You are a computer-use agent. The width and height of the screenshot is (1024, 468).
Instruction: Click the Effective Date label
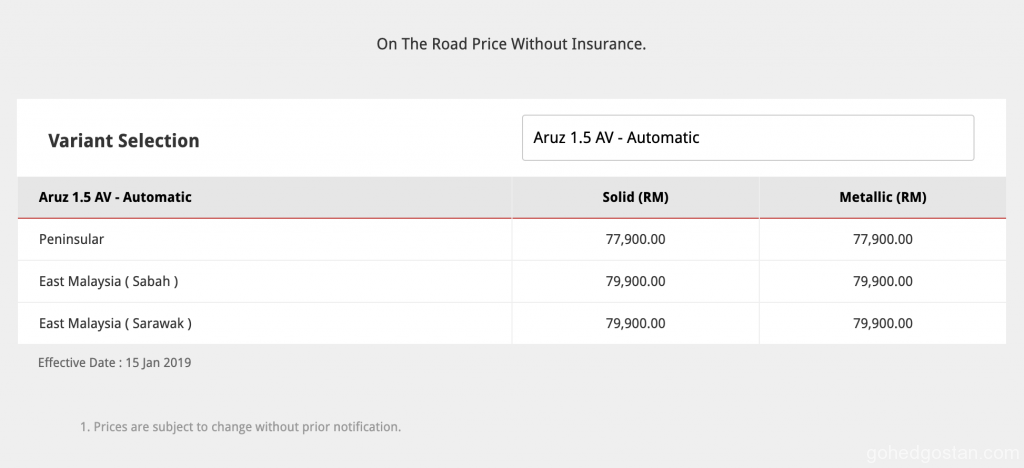[x=78, y=363]
